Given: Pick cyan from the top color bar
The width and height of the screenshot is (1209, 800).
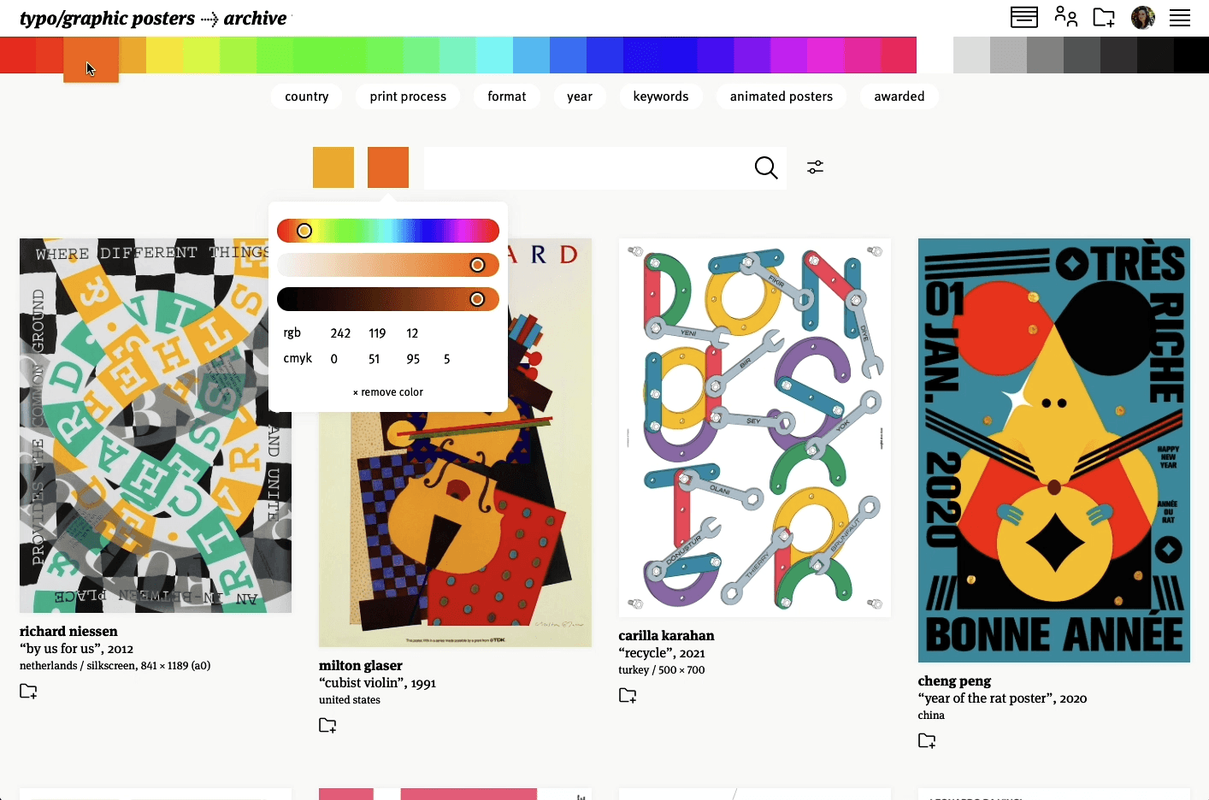Looking at the screenshot, I should (494, 55).
